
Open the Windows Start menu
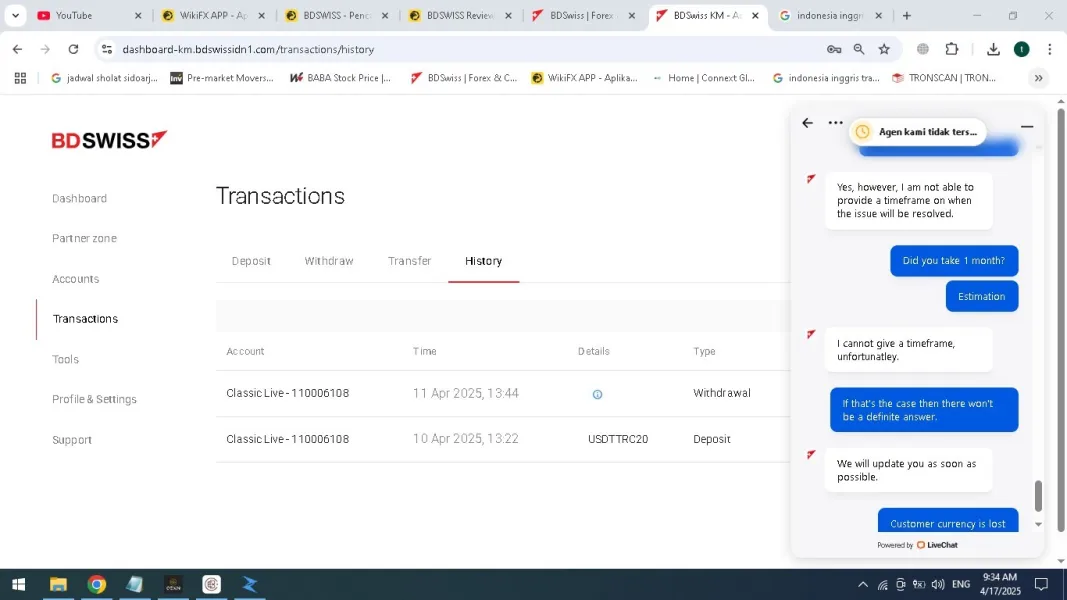(x=19, y=584)
